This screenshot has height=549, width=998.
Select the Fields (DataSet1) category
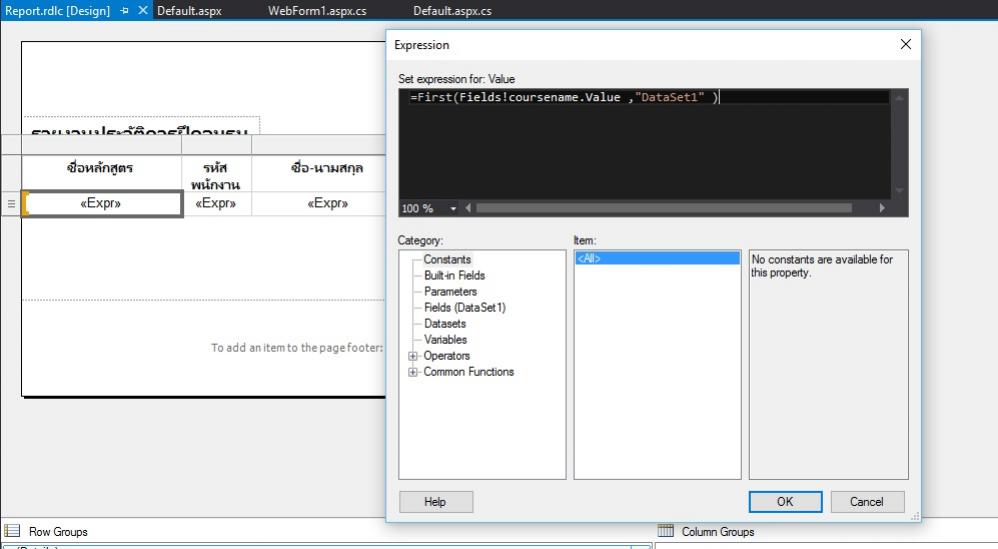pyautogui.click(x=465, y=307)
